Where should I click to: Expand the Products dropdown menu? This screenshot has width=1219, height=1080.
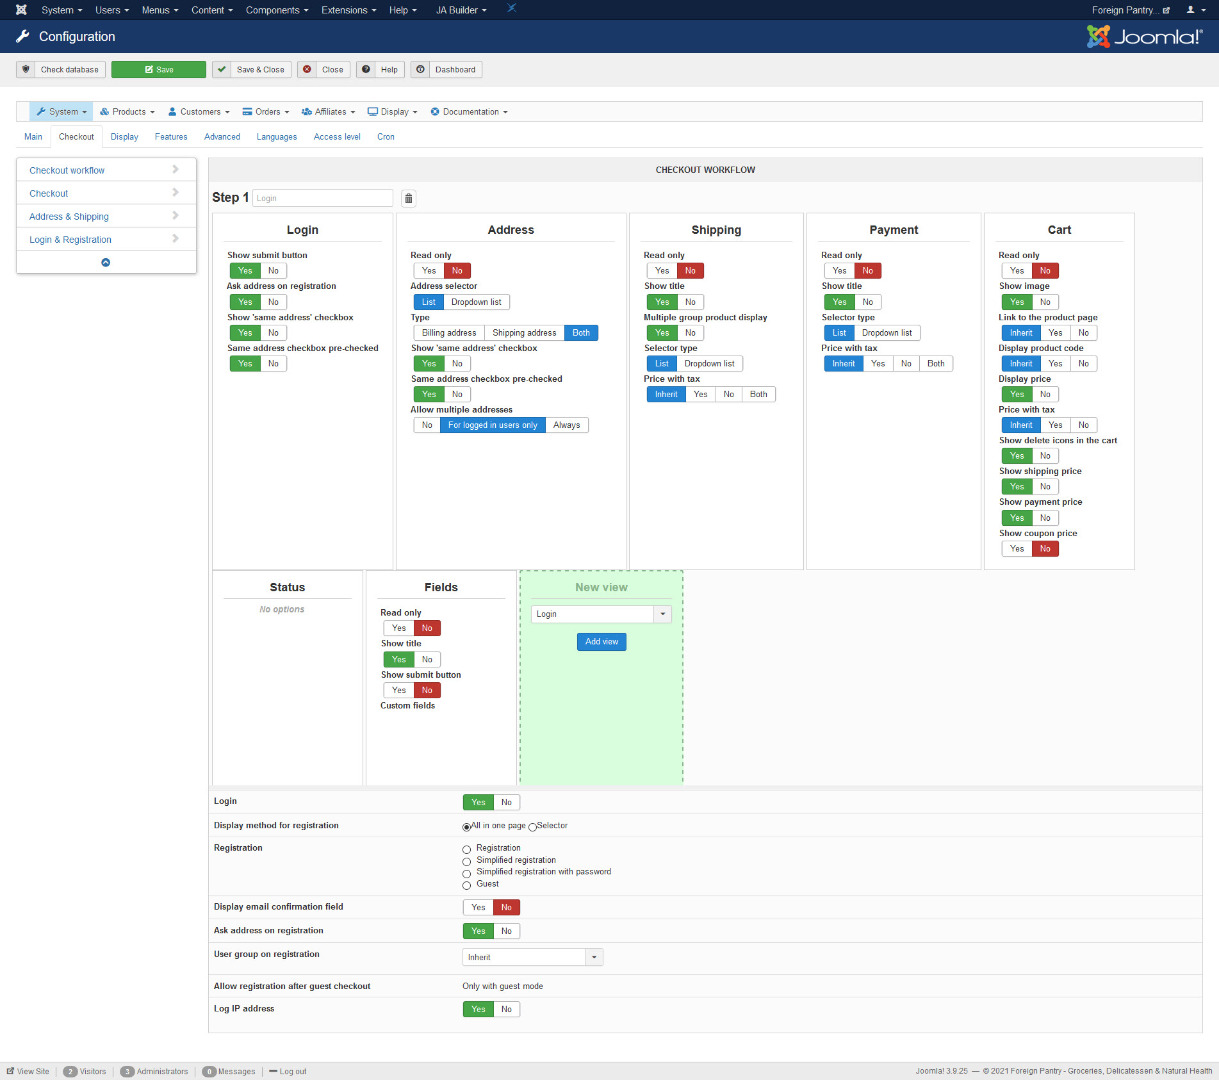[126, 112]
